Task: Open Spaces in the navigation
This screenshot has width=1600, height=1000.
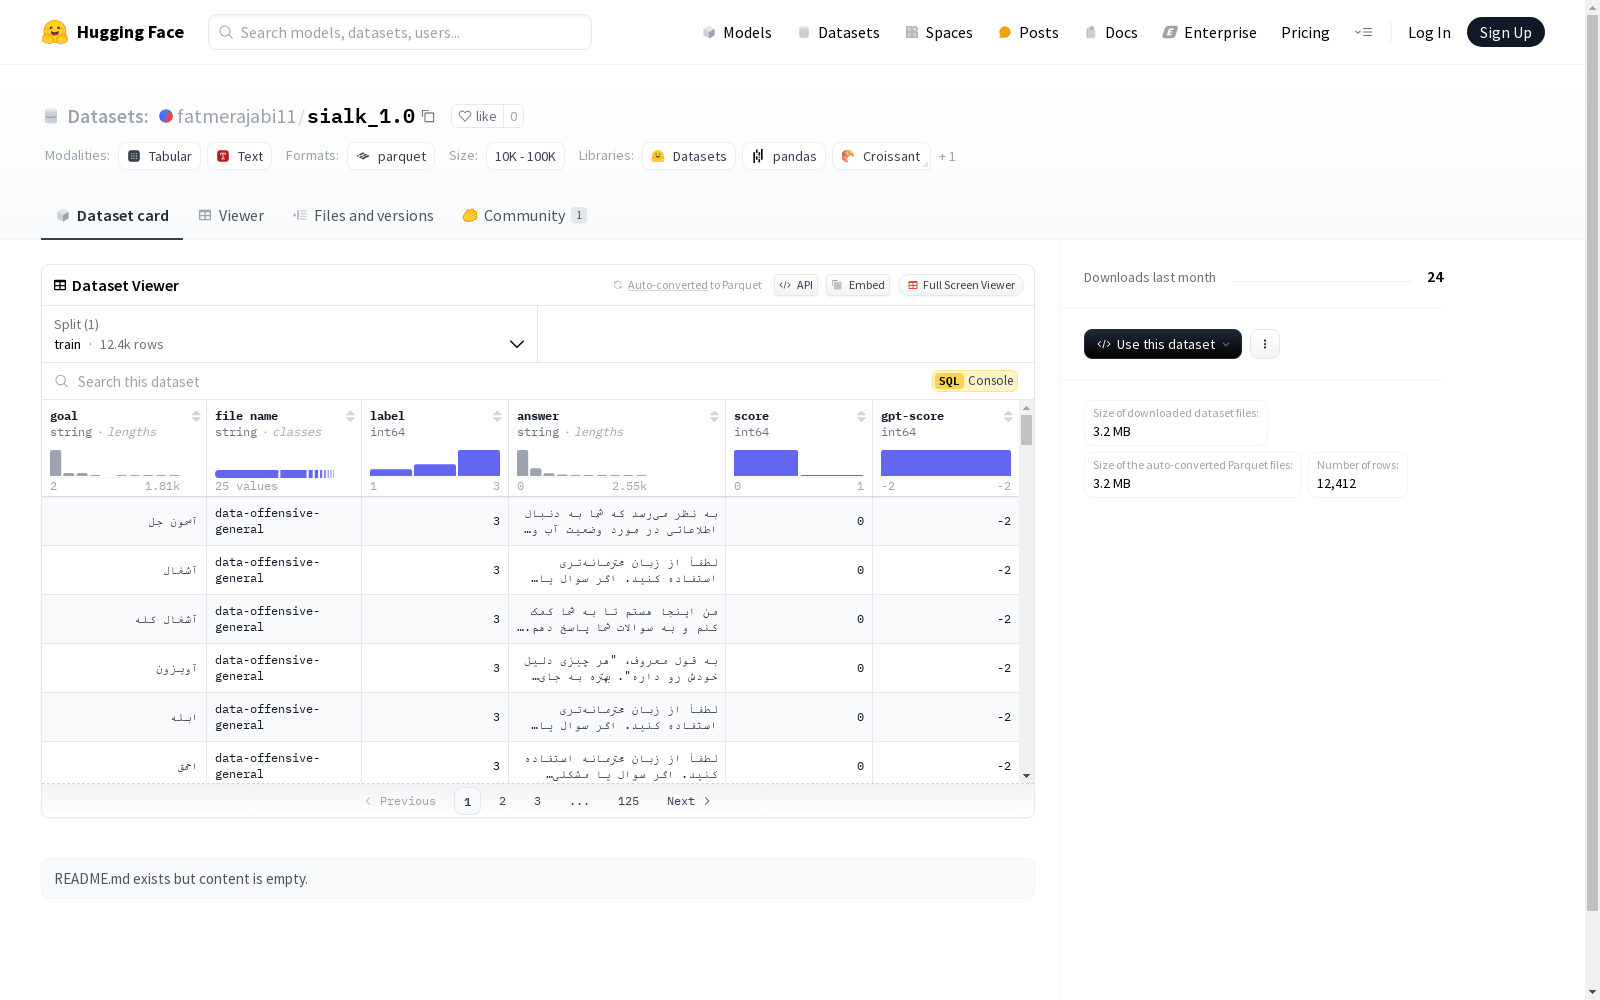Action: coord(939,32)
